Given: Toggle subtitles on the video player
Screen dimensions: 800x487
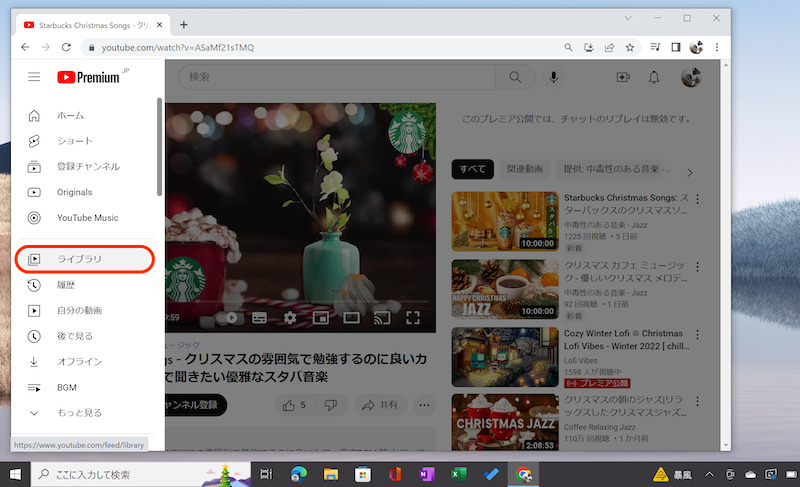Looking at the screenshot, I should click(259, 318).
